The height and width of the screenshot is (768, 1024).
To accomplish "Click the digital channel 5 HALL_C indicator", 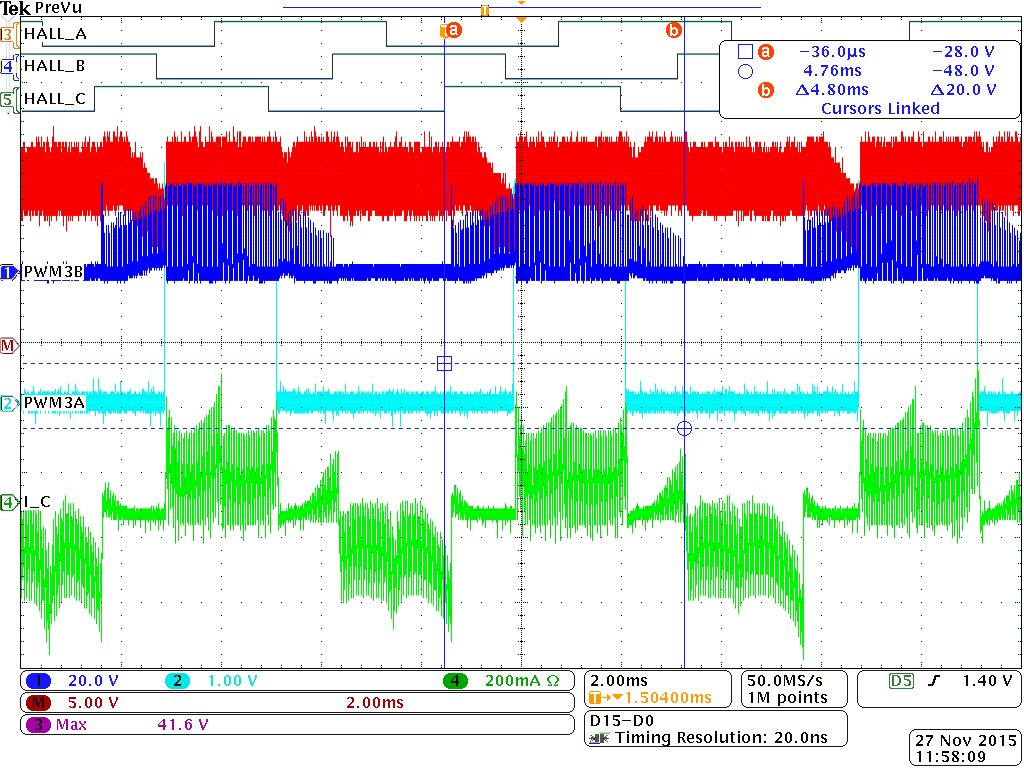I will click(x=8, y=99).
